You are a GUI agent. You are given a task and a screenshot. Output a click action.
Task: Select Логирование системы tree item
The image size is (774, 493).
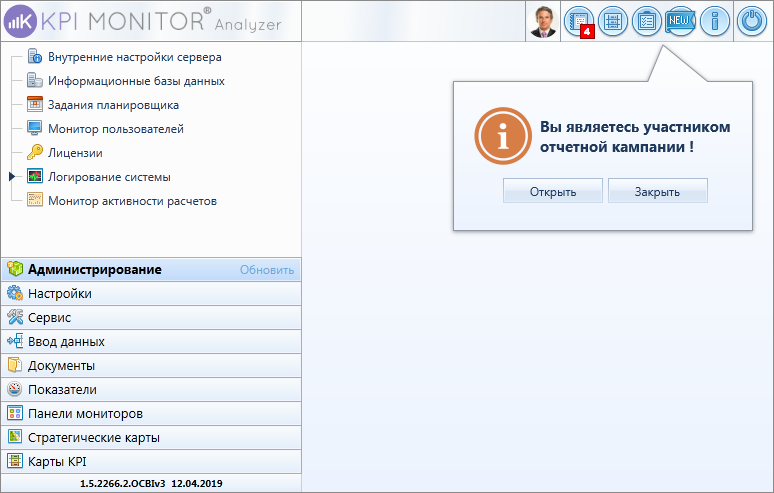[x=109, y=177]
